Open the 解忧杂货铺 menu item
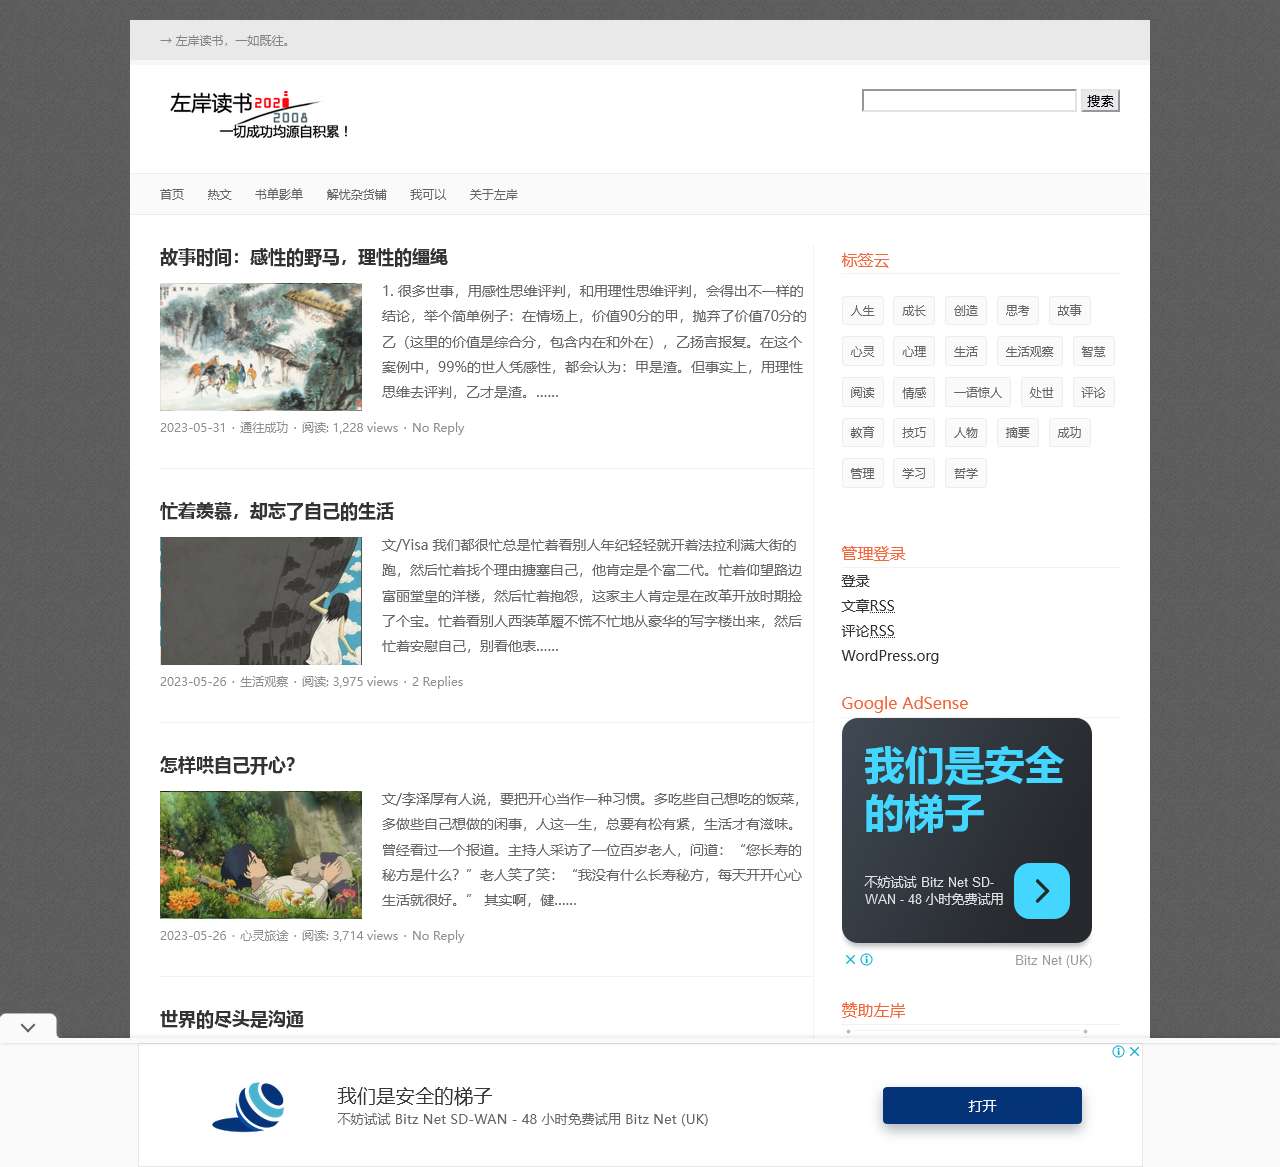The width and height of the screenshot is (1280, 1167). coord(356,194)
